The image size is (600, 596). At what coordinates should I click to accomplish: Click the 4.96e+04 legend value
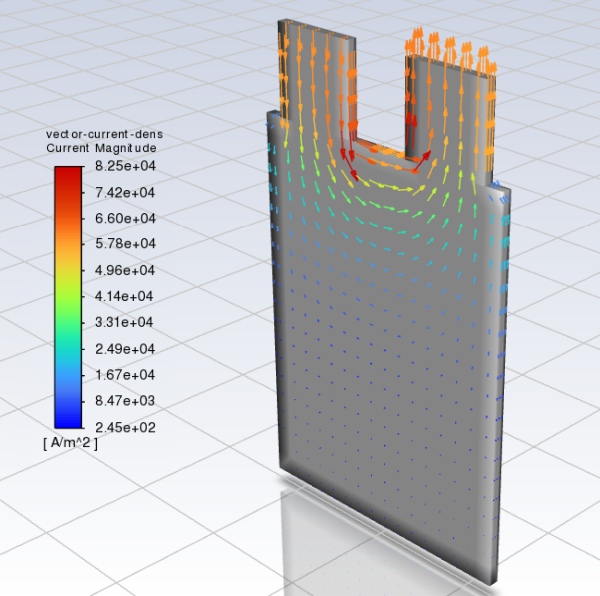(125, 270)
